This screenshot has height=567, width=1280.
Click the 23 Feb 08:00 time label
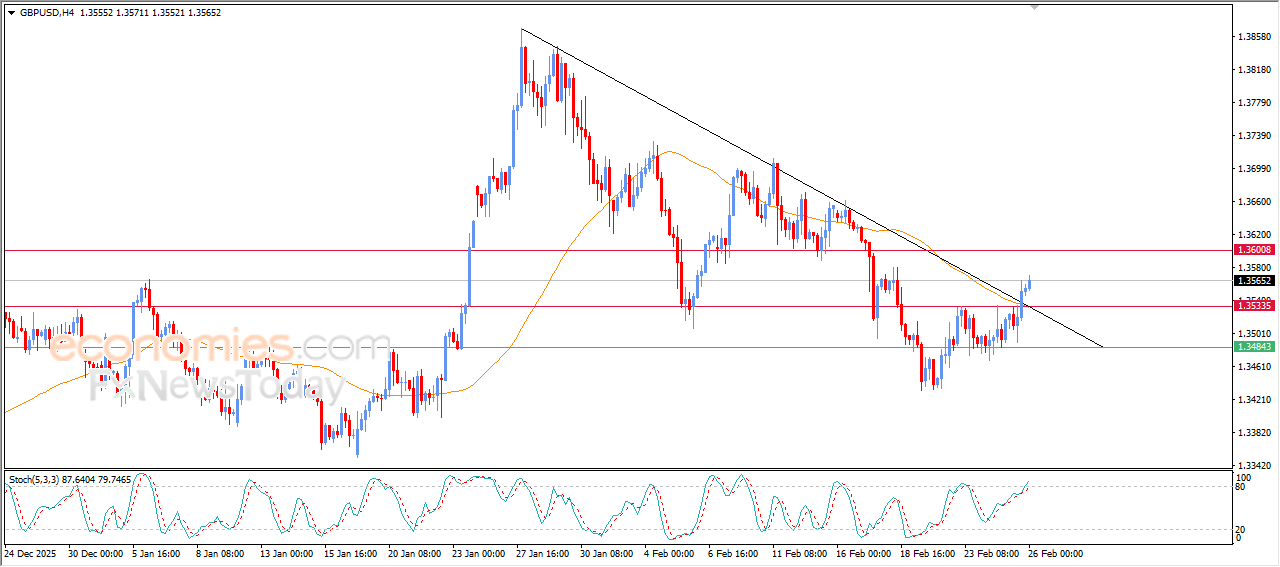992,553
